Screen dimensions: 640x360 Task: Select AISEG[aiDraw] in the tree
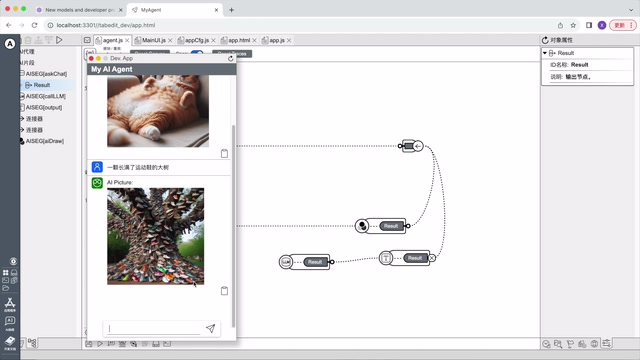point(44,141)
